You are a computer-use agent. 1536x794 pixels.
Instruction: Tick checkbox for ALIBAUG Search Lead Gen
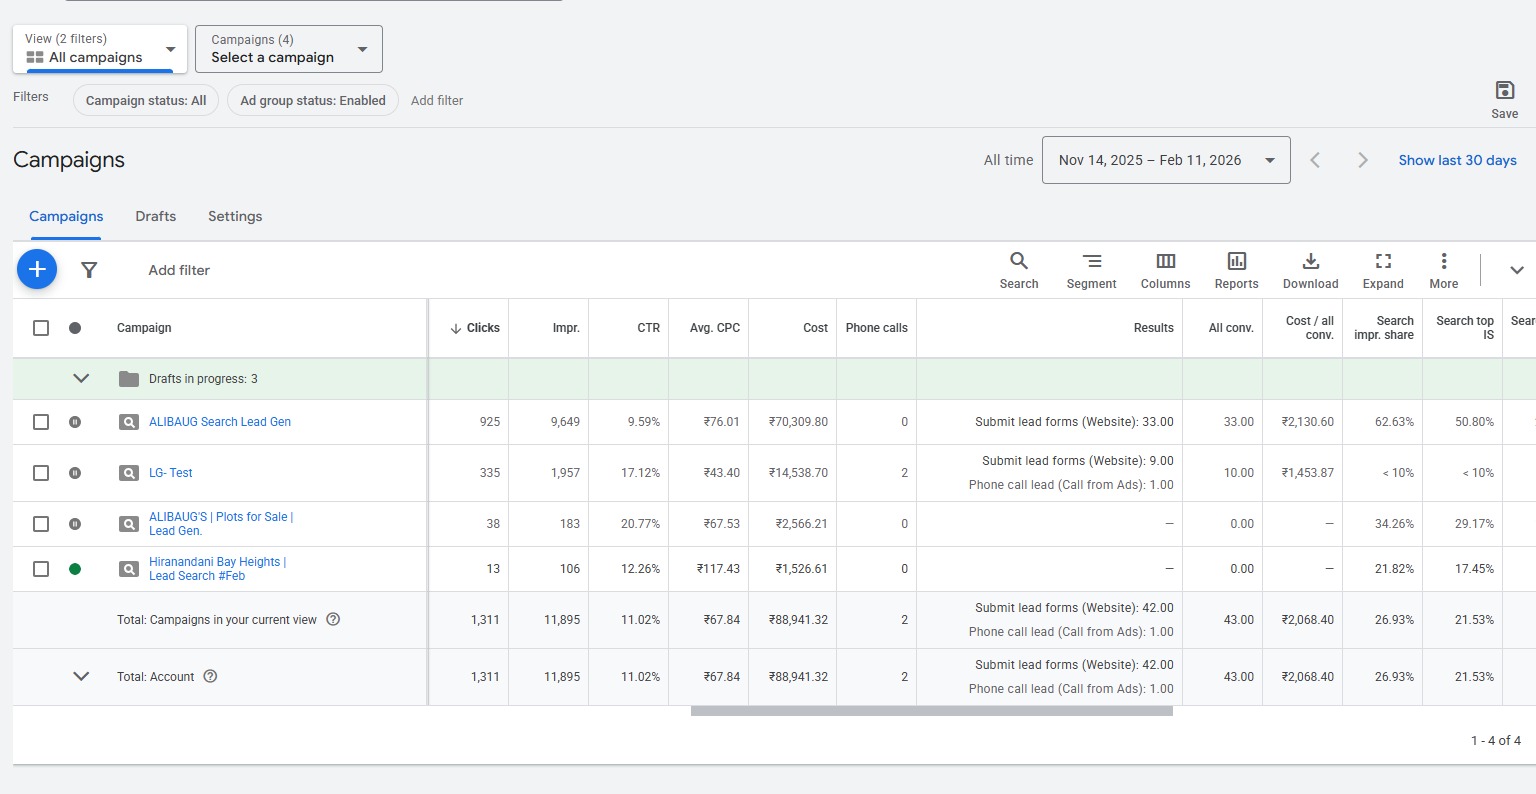click(x=41, y=422)
